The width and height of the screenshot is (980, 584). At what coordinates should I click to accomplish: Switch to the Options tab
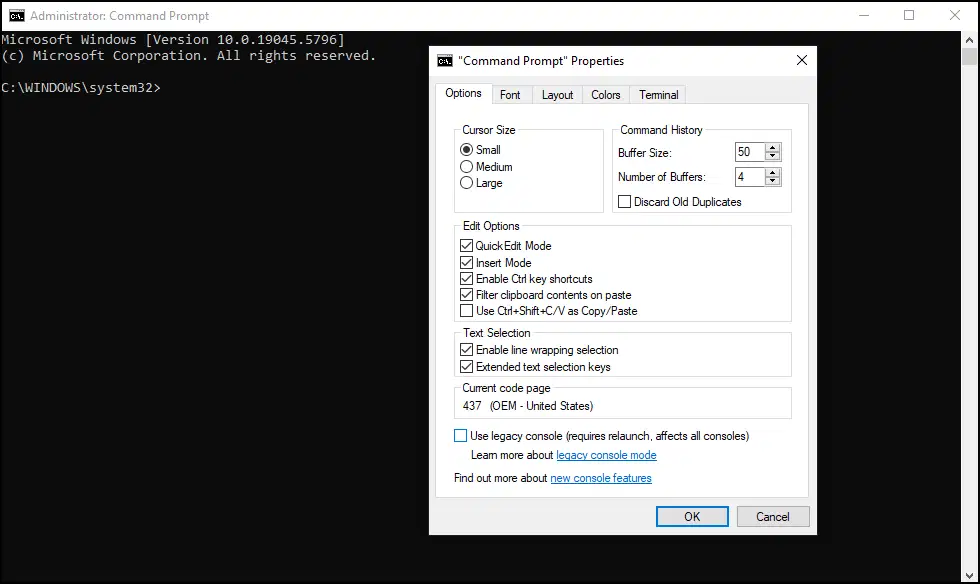[x=464, y=93]
